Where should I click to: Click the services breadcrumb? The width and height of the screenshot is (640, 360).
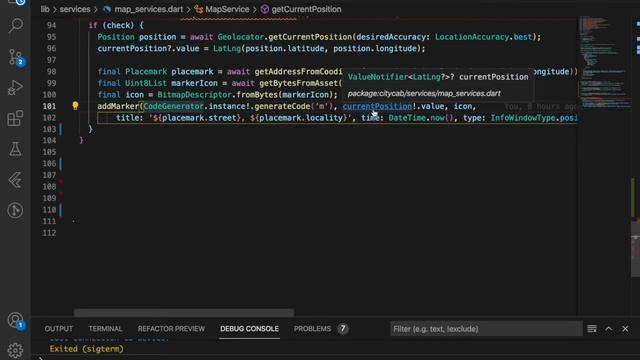coord(75,9)
